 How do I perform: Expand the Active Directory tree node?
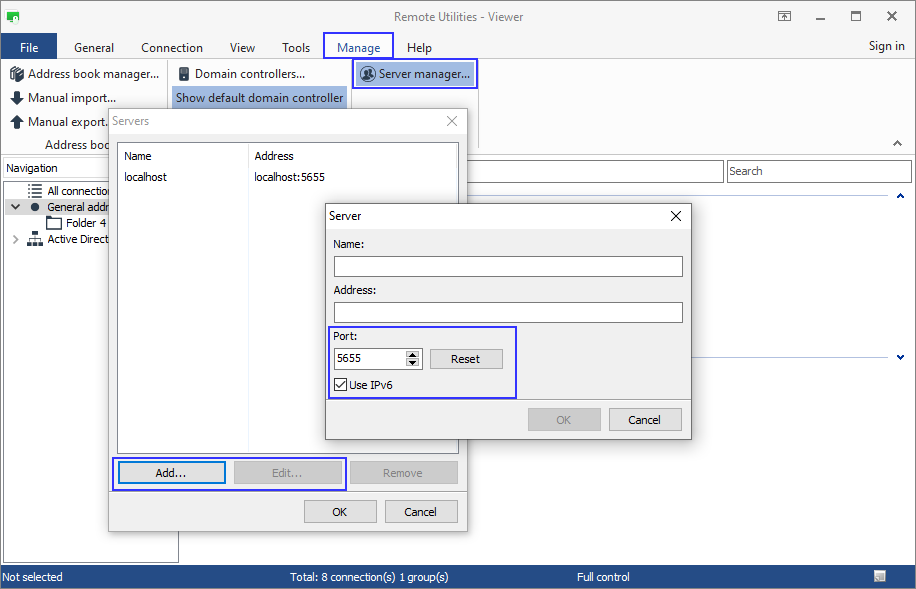[15, 239]
